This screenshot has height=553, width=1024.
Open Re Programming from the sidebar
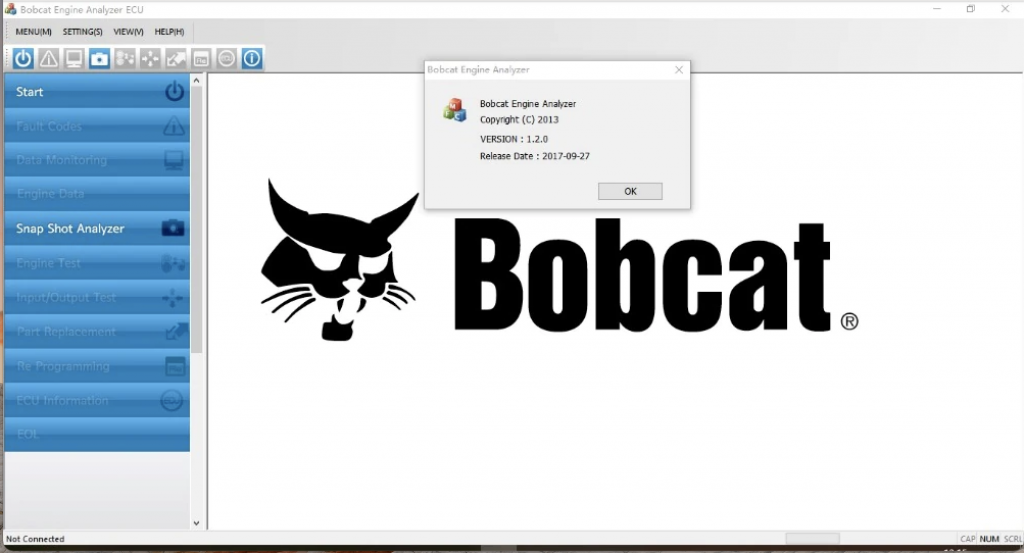click(x=97, y=366)
